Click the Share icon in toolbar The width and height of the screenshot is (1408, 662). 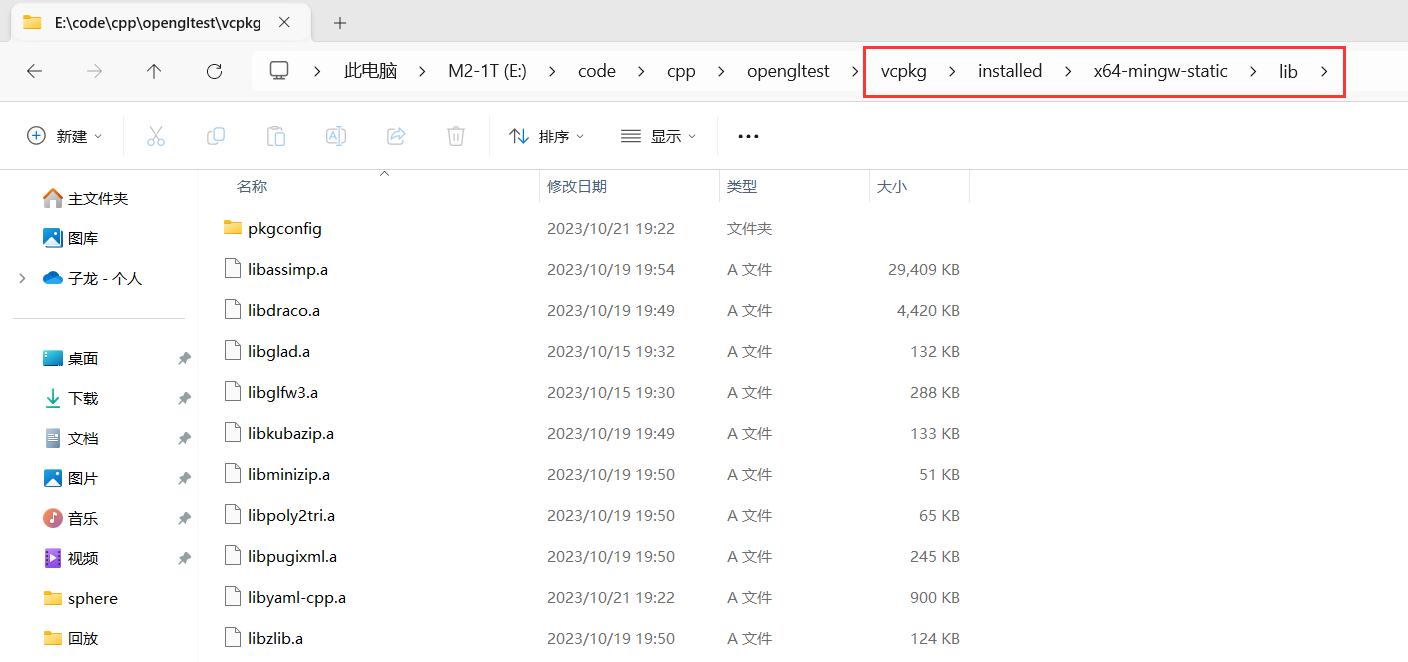[396, 136]
